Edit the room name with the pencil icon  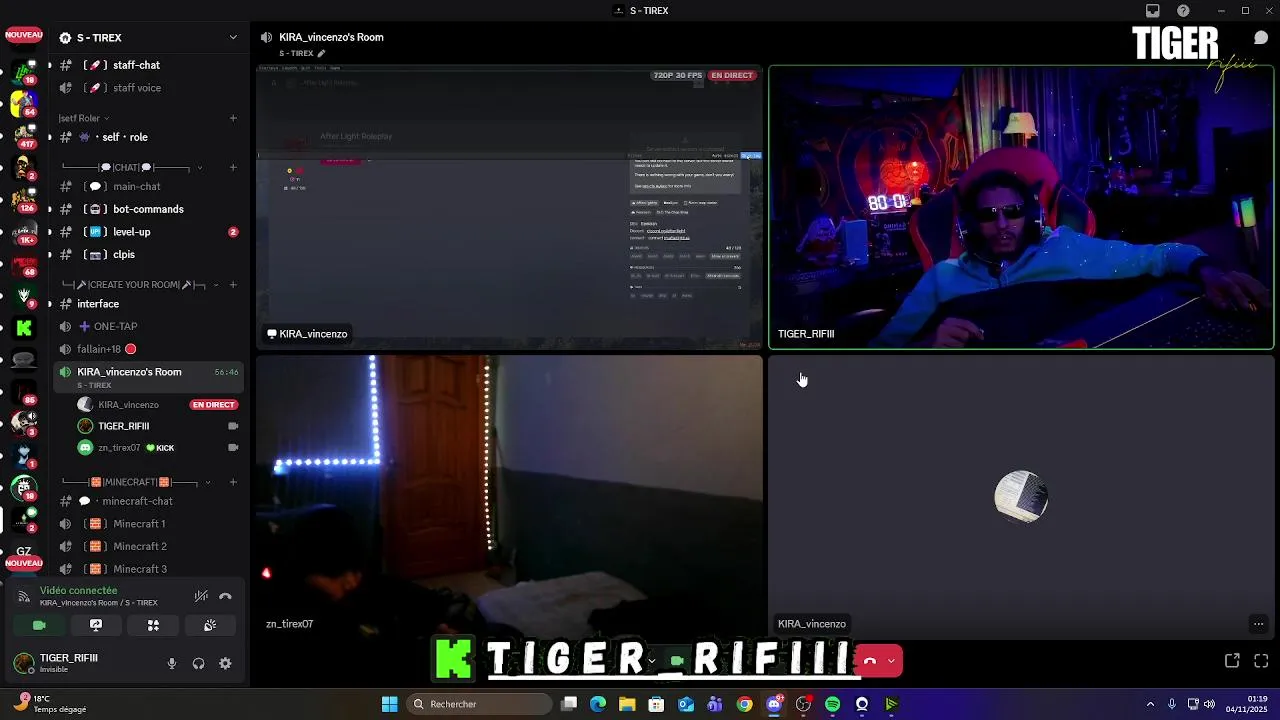[x=321, y=53]
